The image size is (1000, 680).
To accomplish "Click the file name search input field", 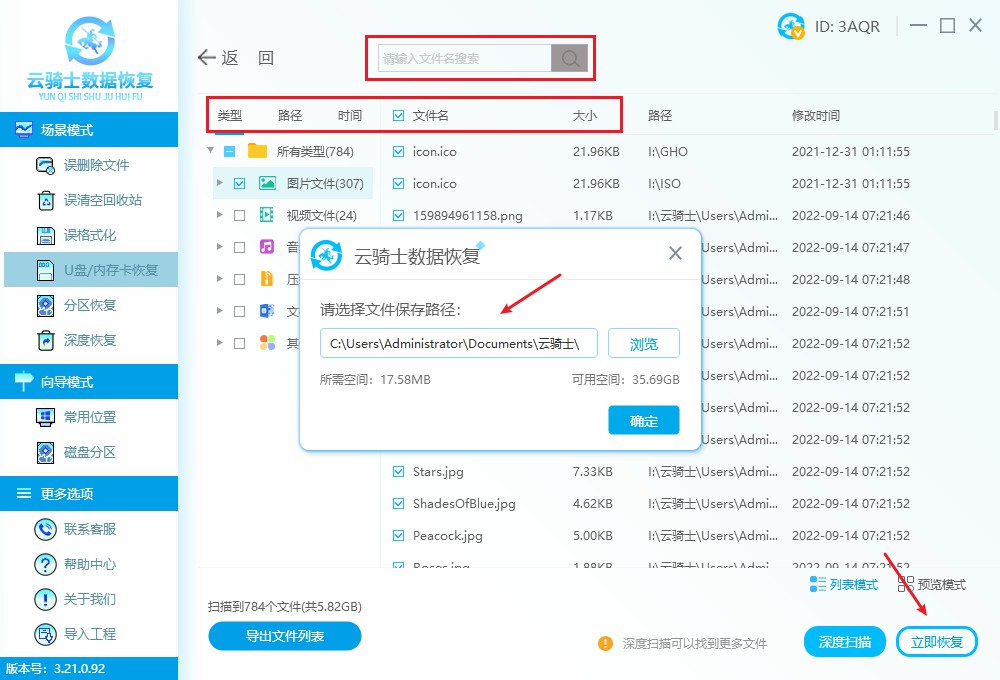I will click(460, 57).
